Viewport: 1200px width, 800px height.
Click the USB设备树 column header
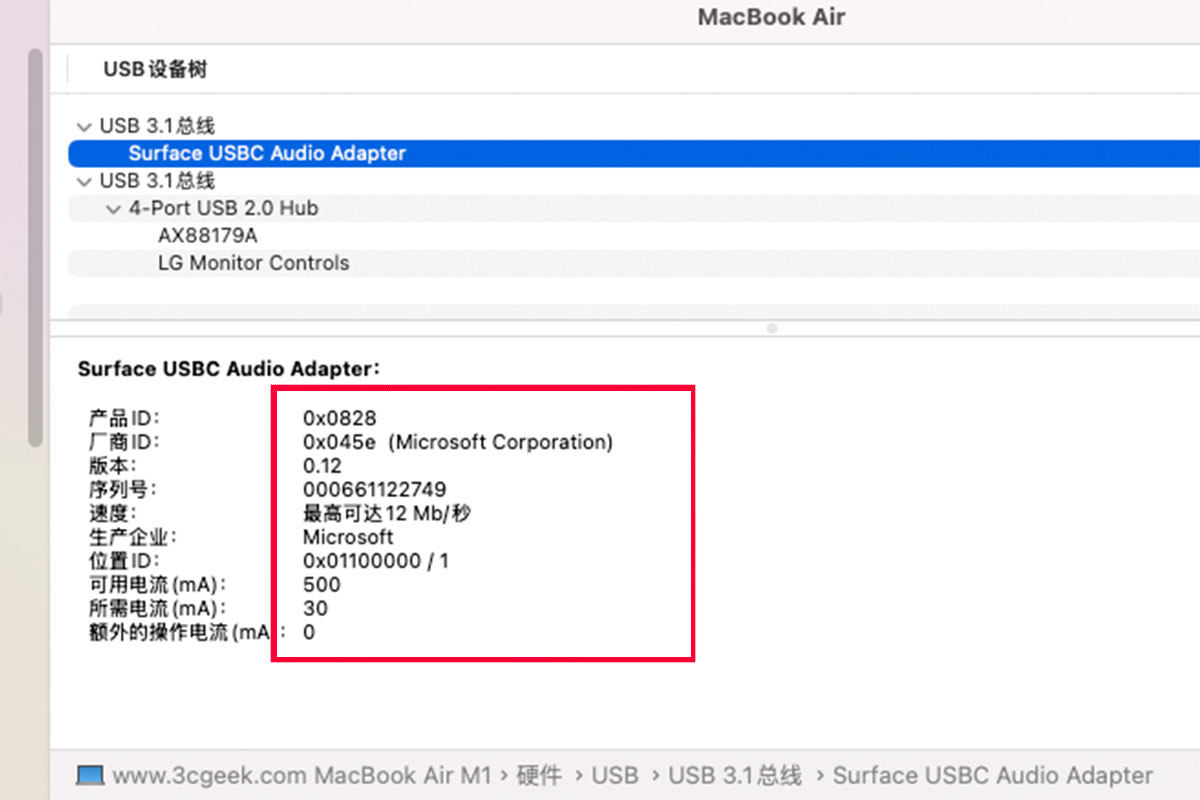coord(155,70)
